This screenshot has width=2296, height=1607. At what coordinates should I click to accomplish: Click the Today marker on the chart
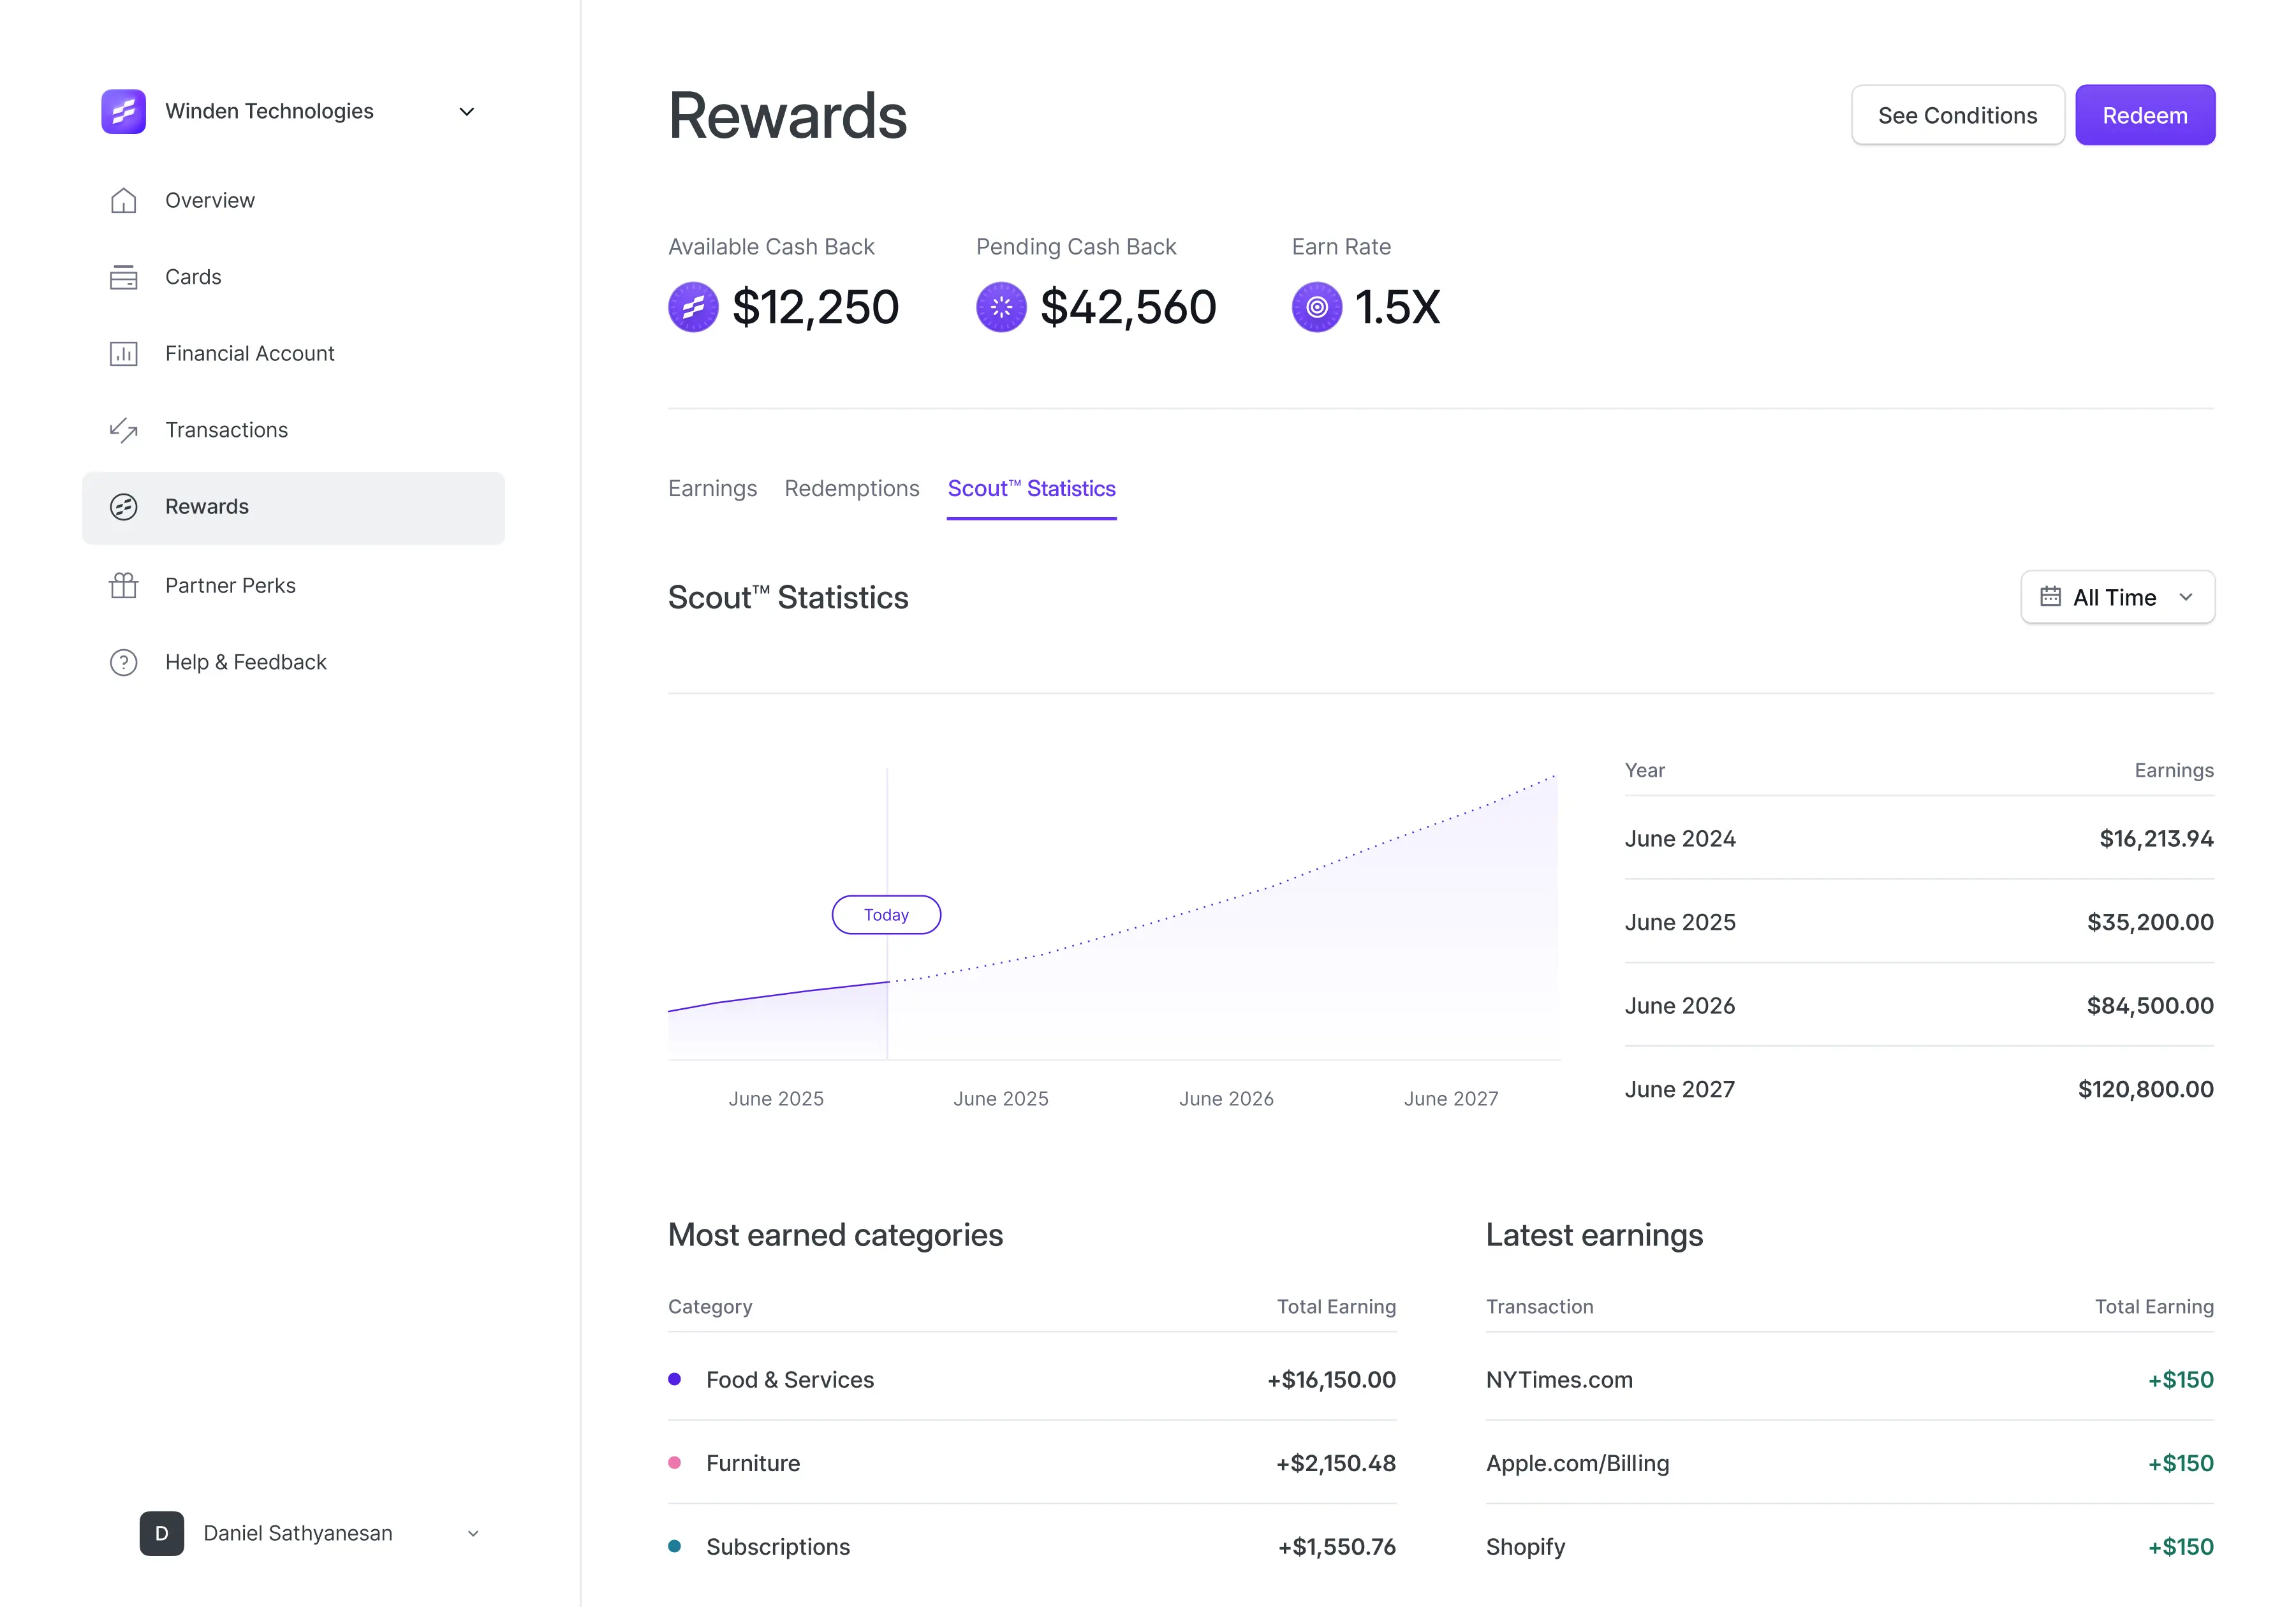[886, 914]
